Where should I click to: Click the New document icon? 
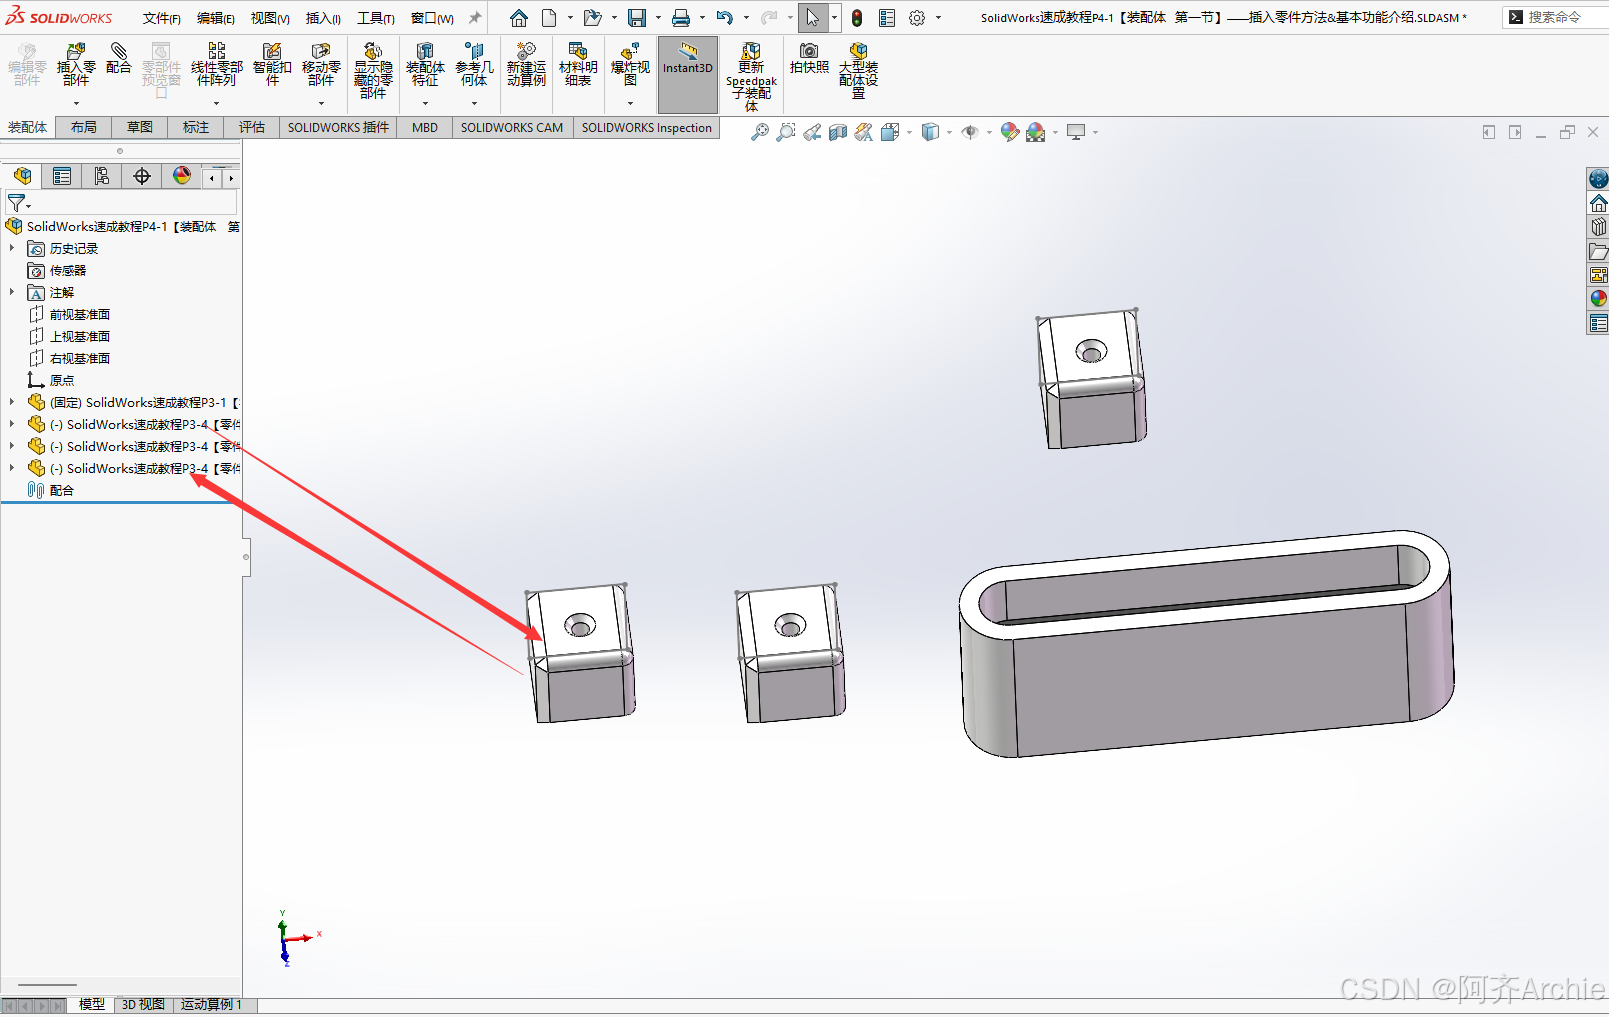point(549,18)
